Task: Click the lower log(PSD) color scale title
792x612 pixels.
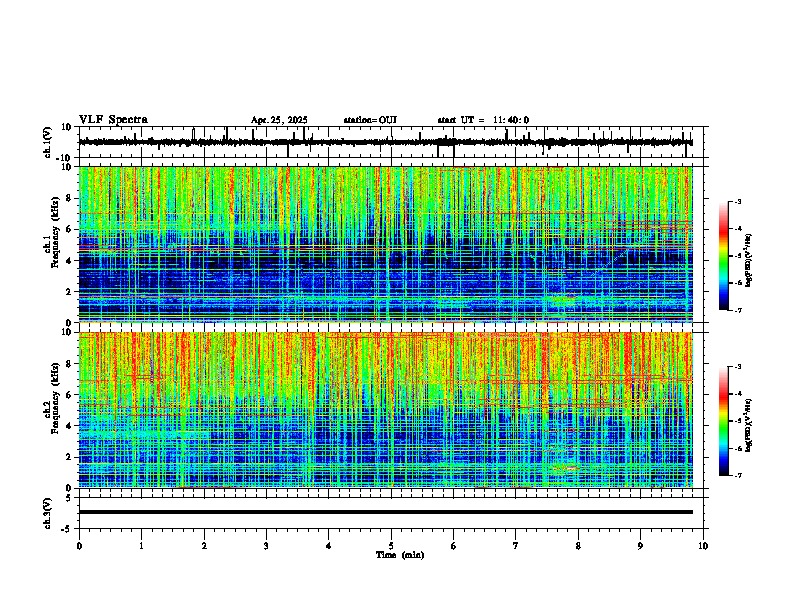Action: [748, 426]
